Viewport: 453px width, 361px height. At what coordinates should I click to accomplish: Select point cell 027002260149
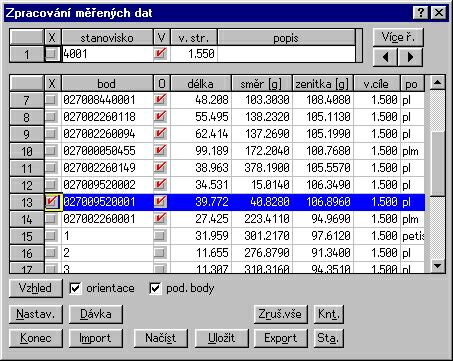click(x=107, y=167)
